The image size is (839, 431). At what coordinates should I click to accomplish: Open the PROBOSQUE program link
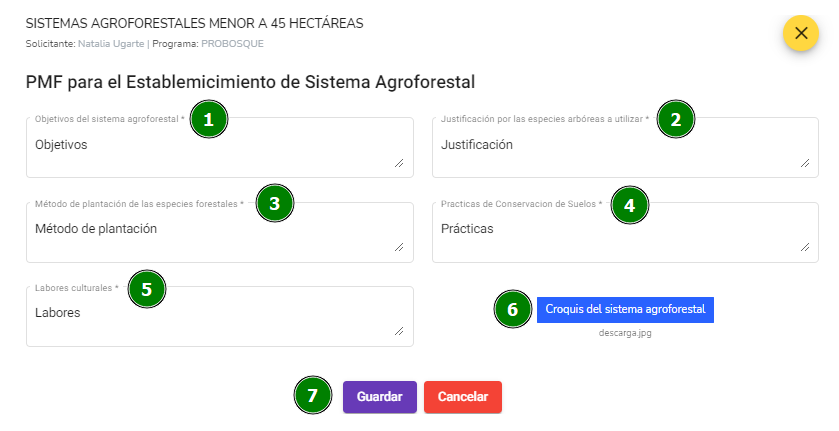232,44
